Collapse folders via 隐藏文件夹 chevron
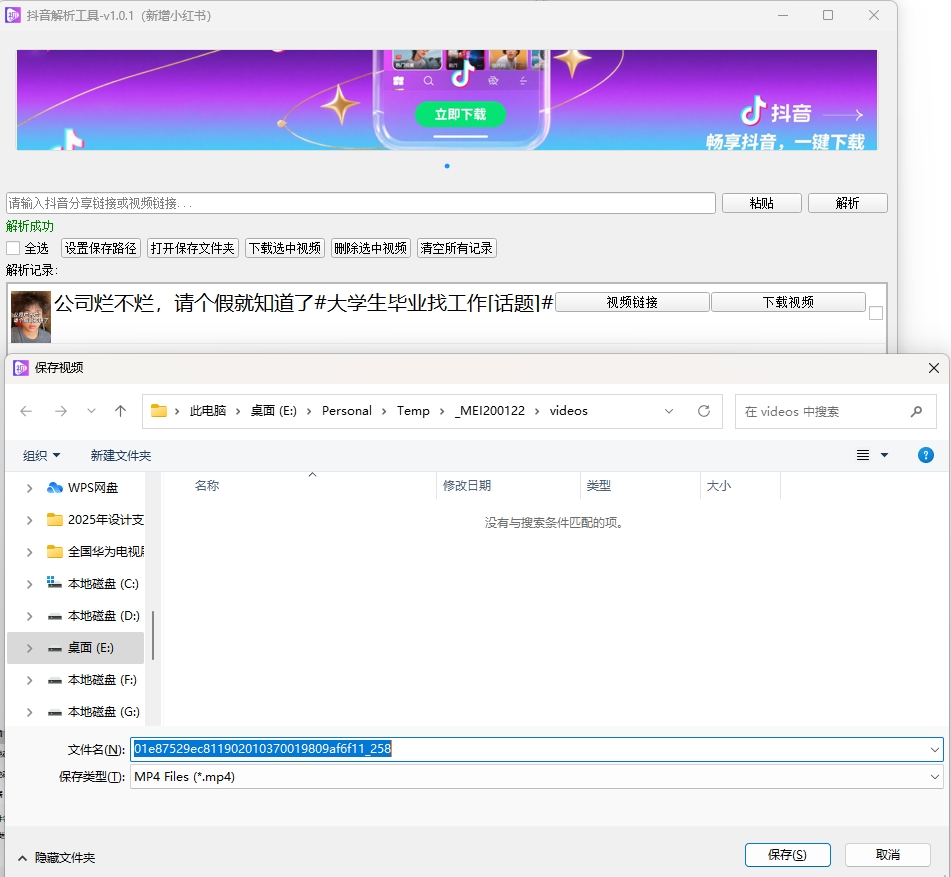This screenshot has width=951, height=877. click(x=22, y=857)
